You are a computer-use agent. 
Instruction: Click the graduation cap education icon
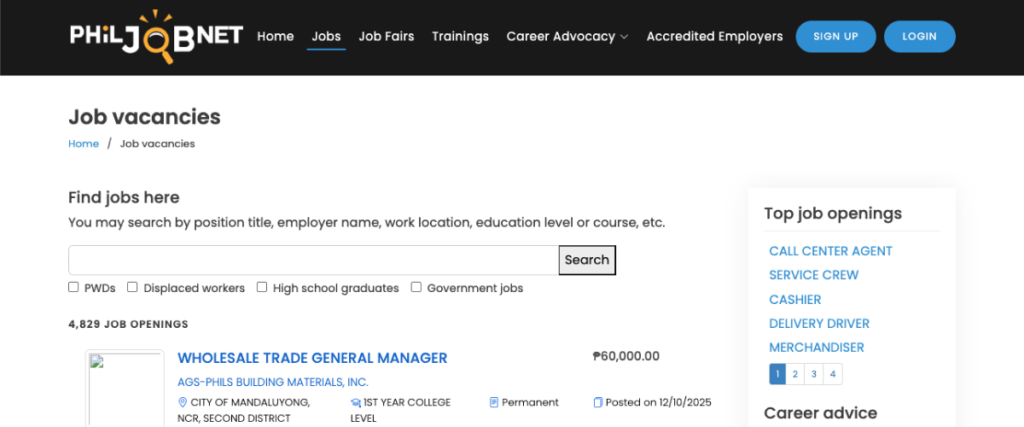pos(356,402)
